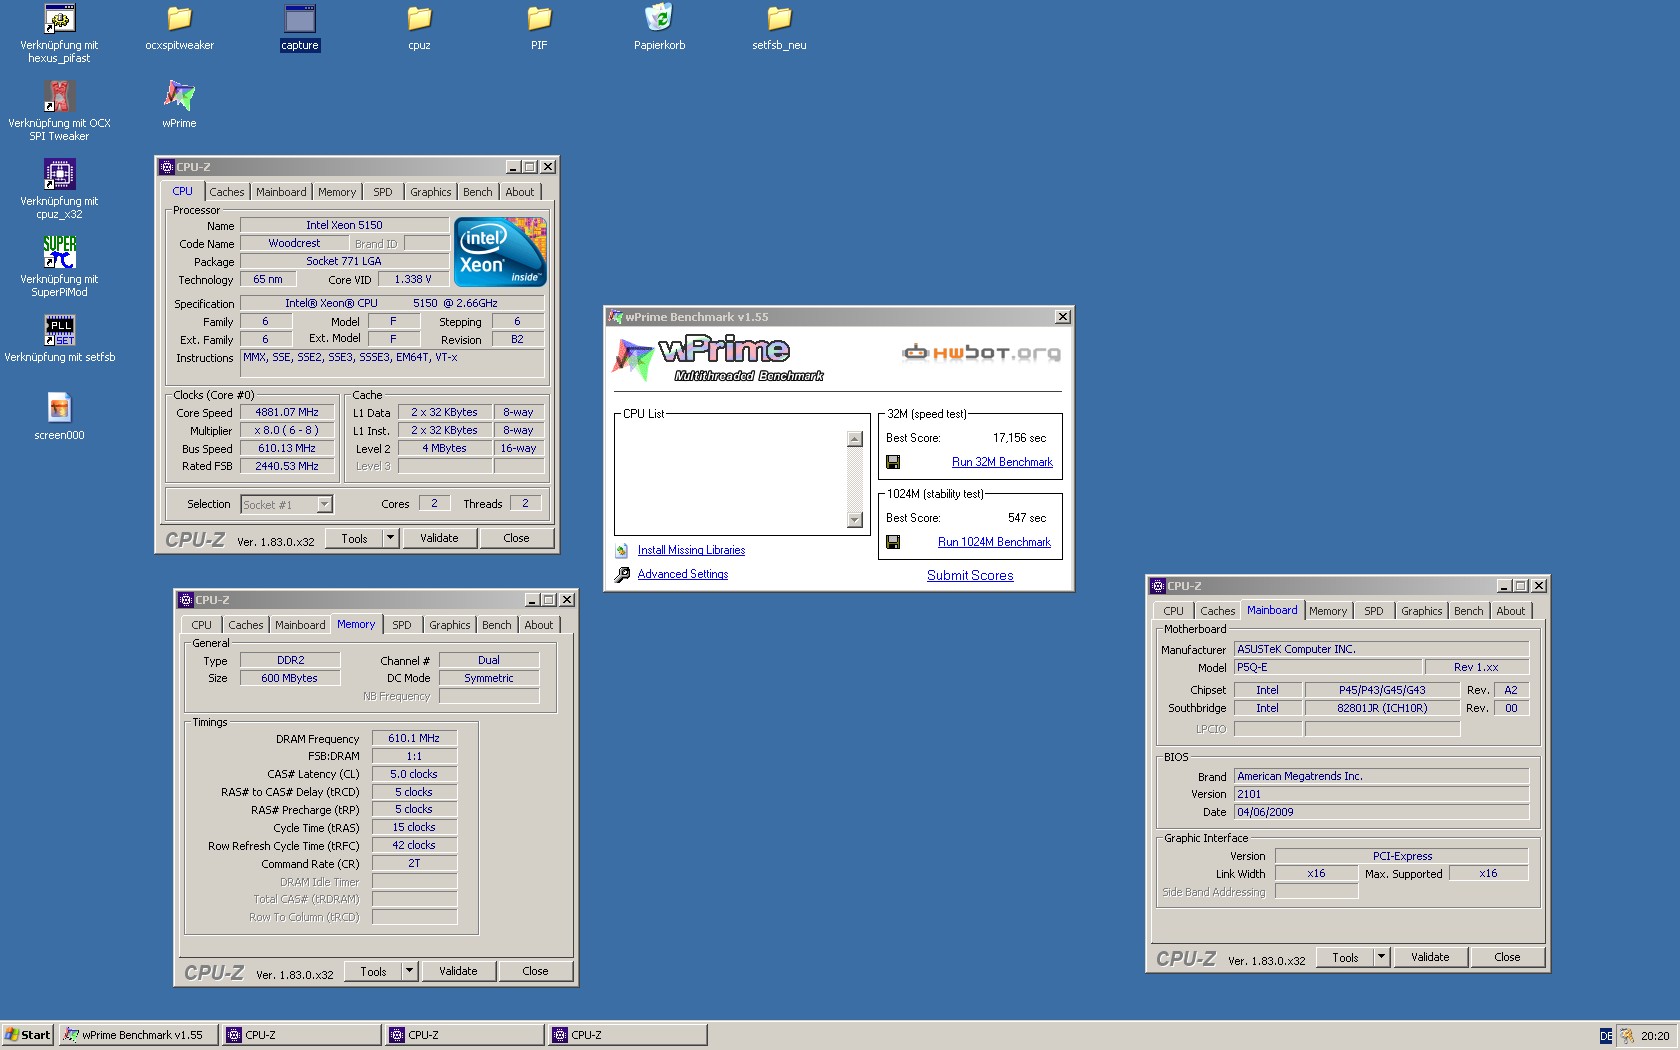Click mainboard Model field P5Q-E
Screen dimensions: 1680x1050
click(1327, 667)
